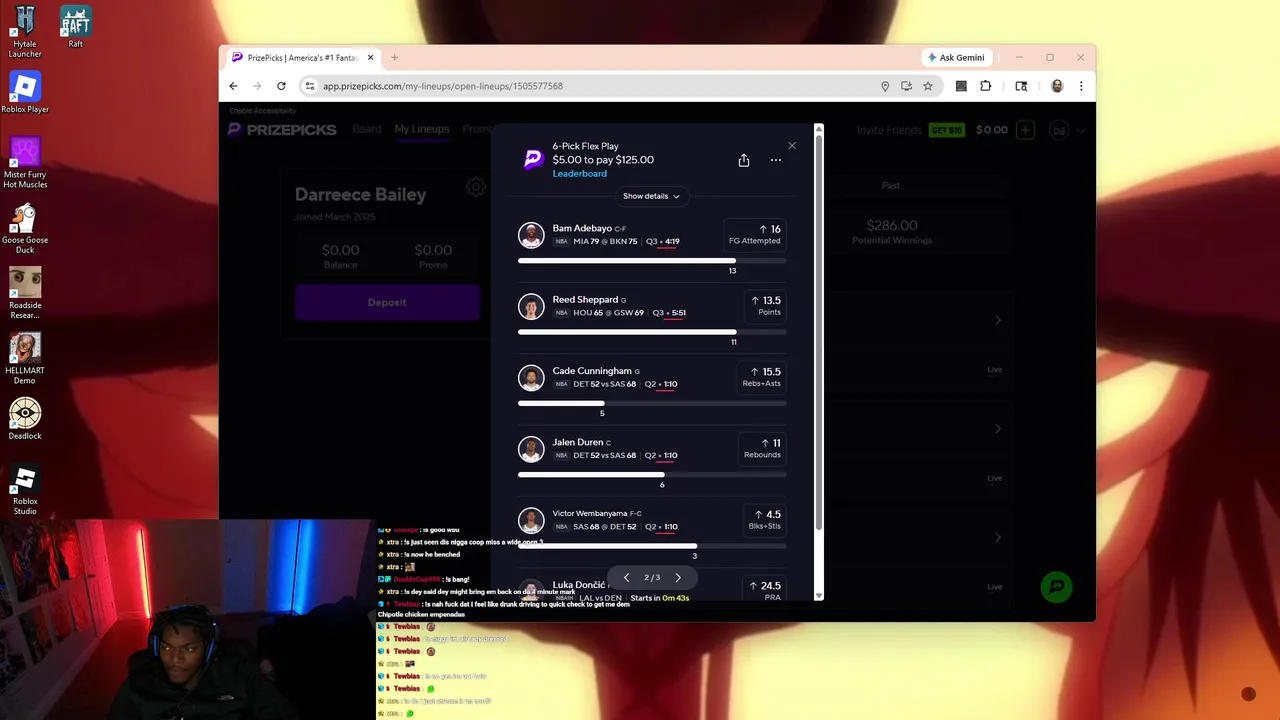Click the Ask Gemini button
The height and width of the screenshot is (720, 1280).
click(956, 58)
